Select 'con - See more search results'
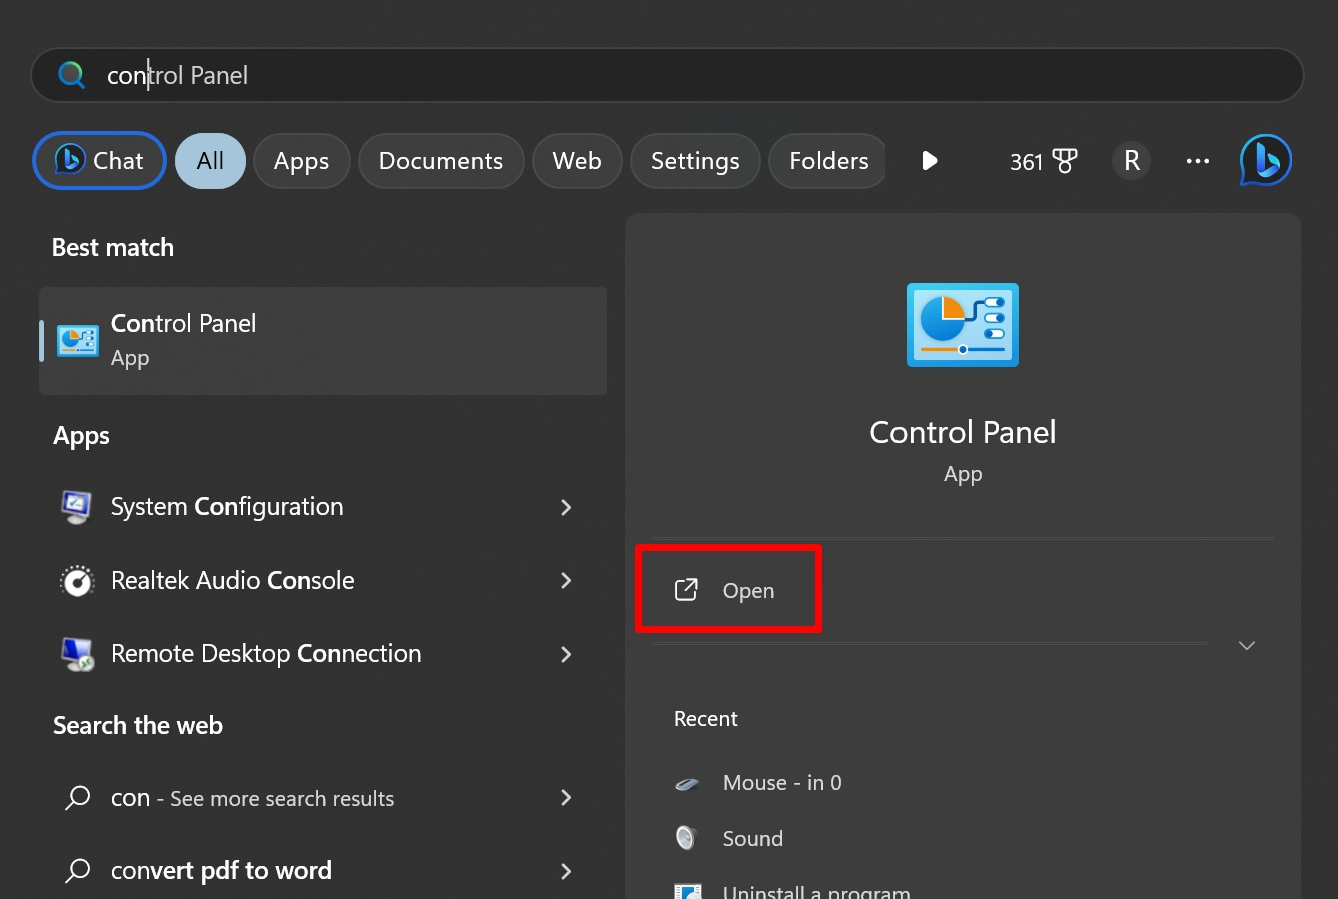The image size is (1338, 899). point(323,798)
